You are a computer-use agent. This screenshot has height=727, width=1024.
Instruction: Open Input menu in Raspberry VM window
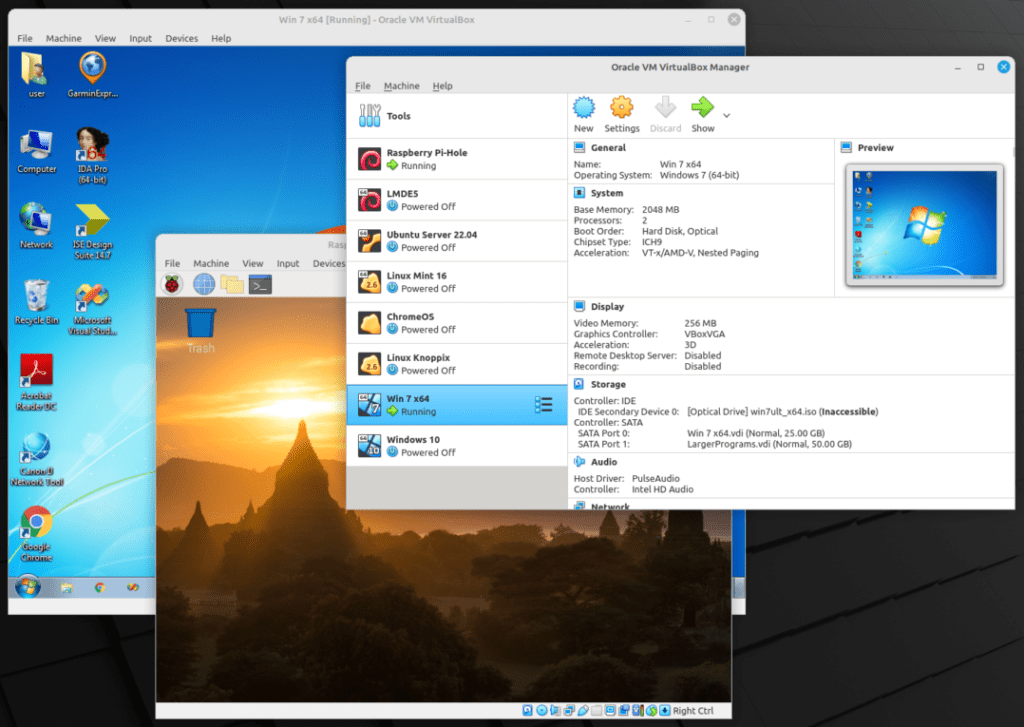pos(288,263)
